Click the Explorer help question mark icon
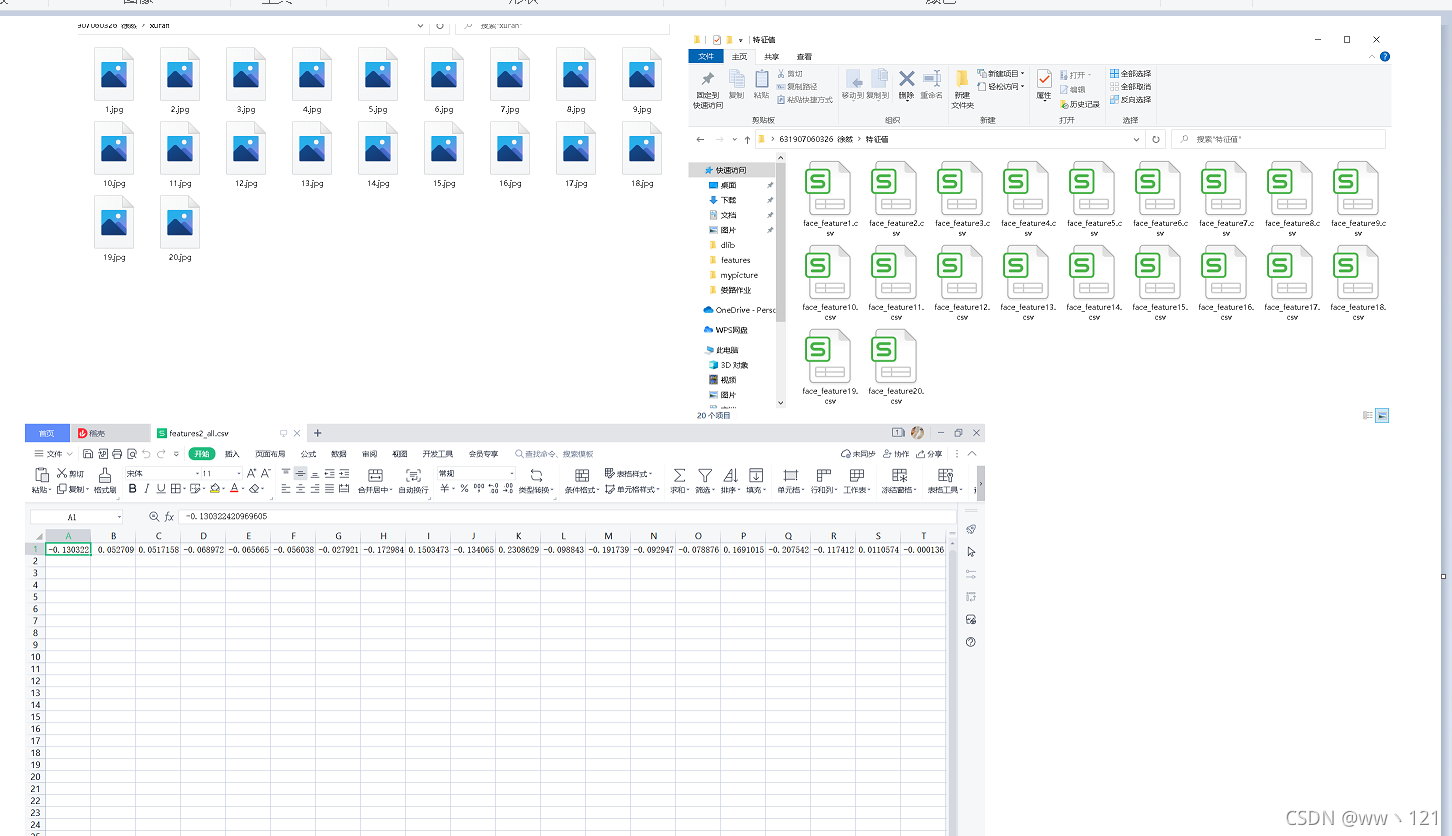This screenshot has height=836, width=1452. (x=1384, y=57)
